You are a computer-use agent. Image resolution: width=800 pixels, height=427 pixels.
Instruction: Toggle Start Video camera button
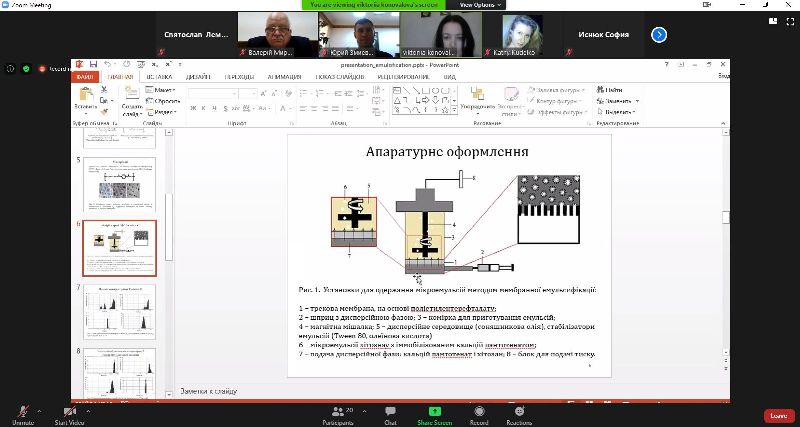pos(70,411)
